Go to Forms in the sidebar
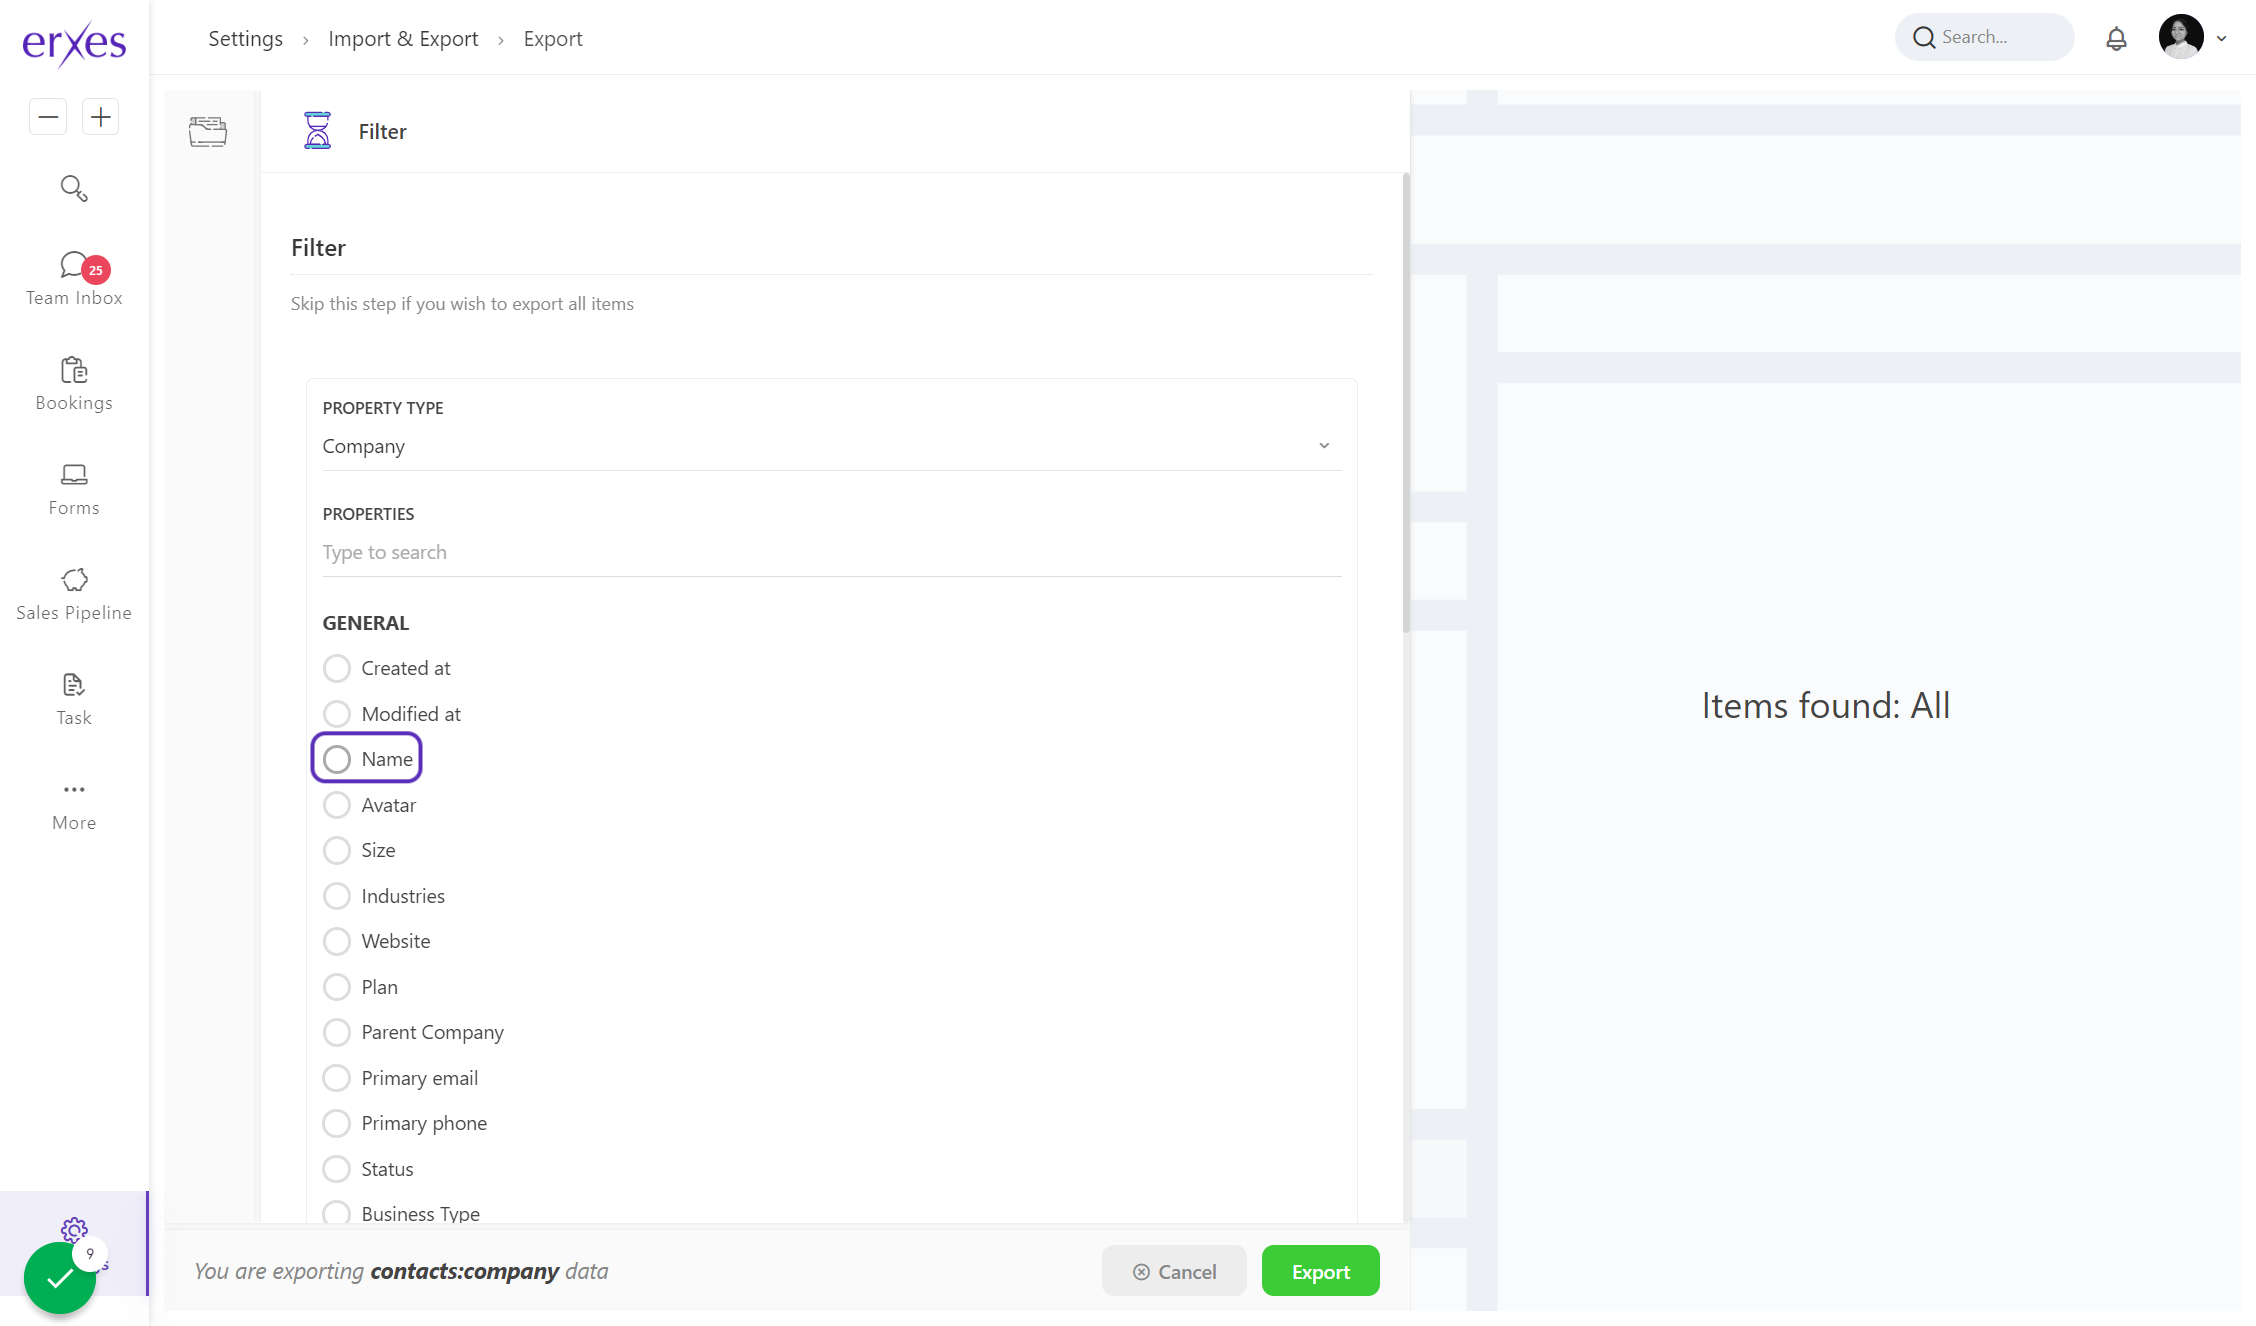 (74, 488)
